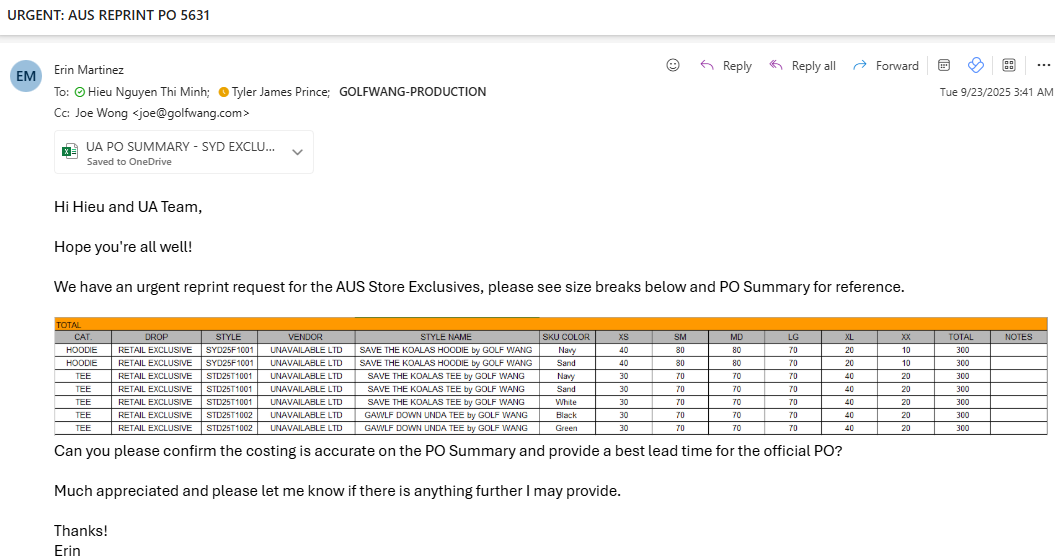Image resolution: width=1055 pixels, height=558 pixels.
Task: Expand the attachment options chevron
Action: [x=297, y=152]
